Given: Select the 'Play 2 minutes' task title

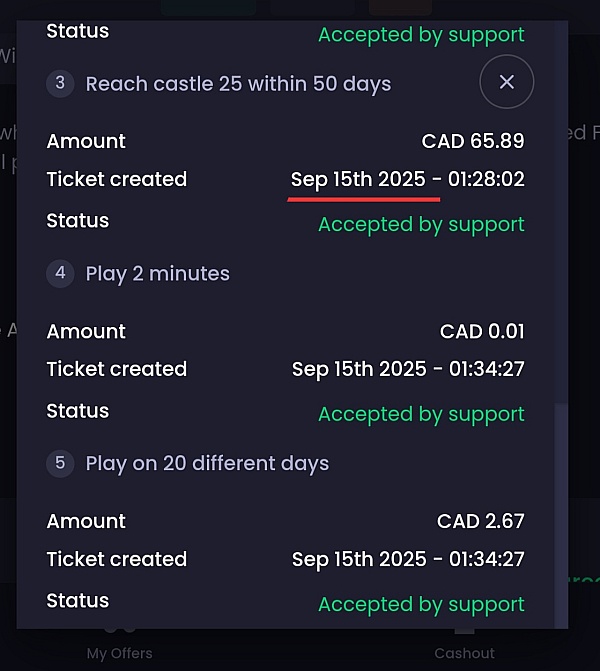Looking at the screenshot, I should click(158, 274).
